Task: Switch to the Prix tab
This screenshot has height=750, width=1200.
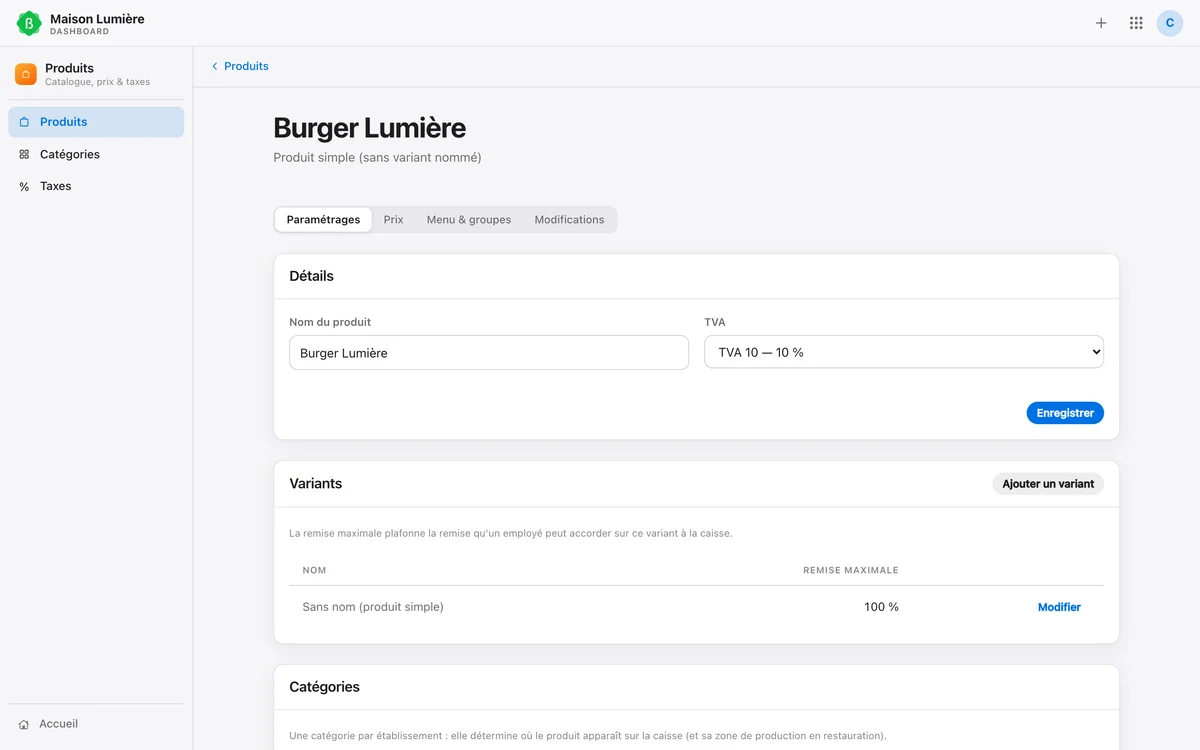Action: [394, 220]
